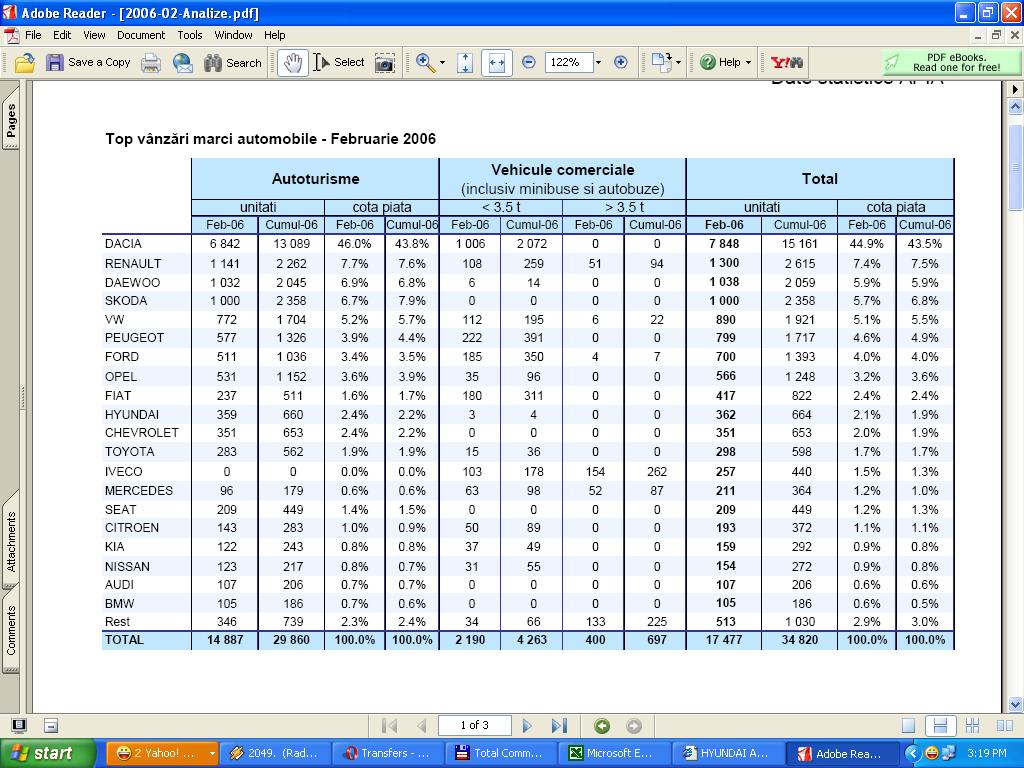
Task: Click the Save a Copy toolbar button
Action: click(88, 63)
